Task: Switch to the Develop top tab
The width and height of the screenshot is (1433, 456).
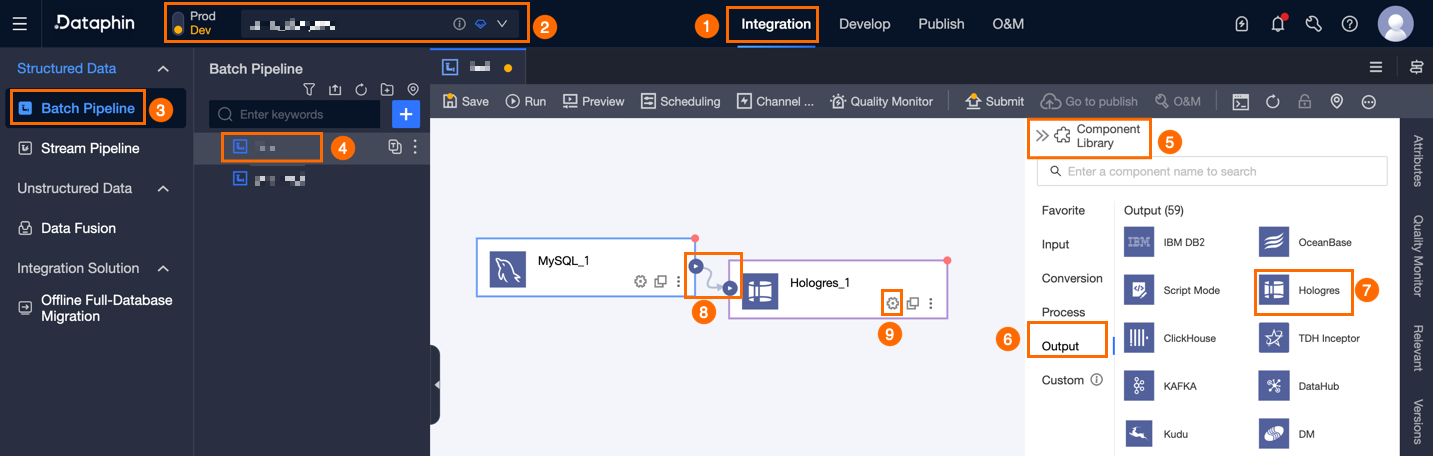Action: [864, 24]
